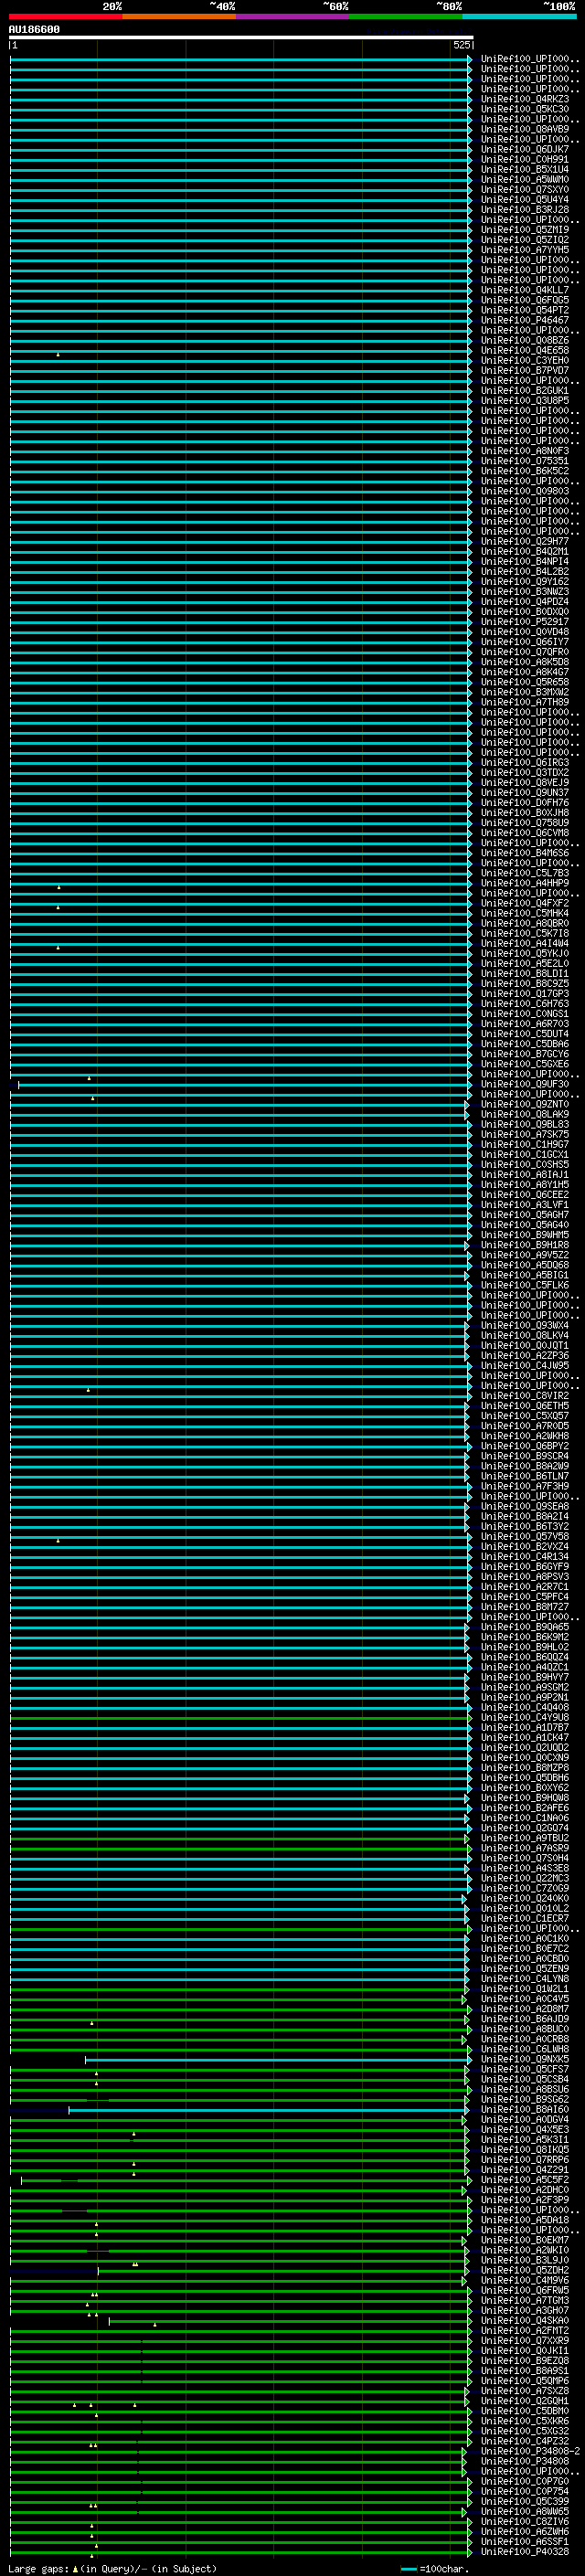This screenshot has height=2576, width=585.
Task: Click the orange ~40% identity legend segment
Action: coord(179,17)
